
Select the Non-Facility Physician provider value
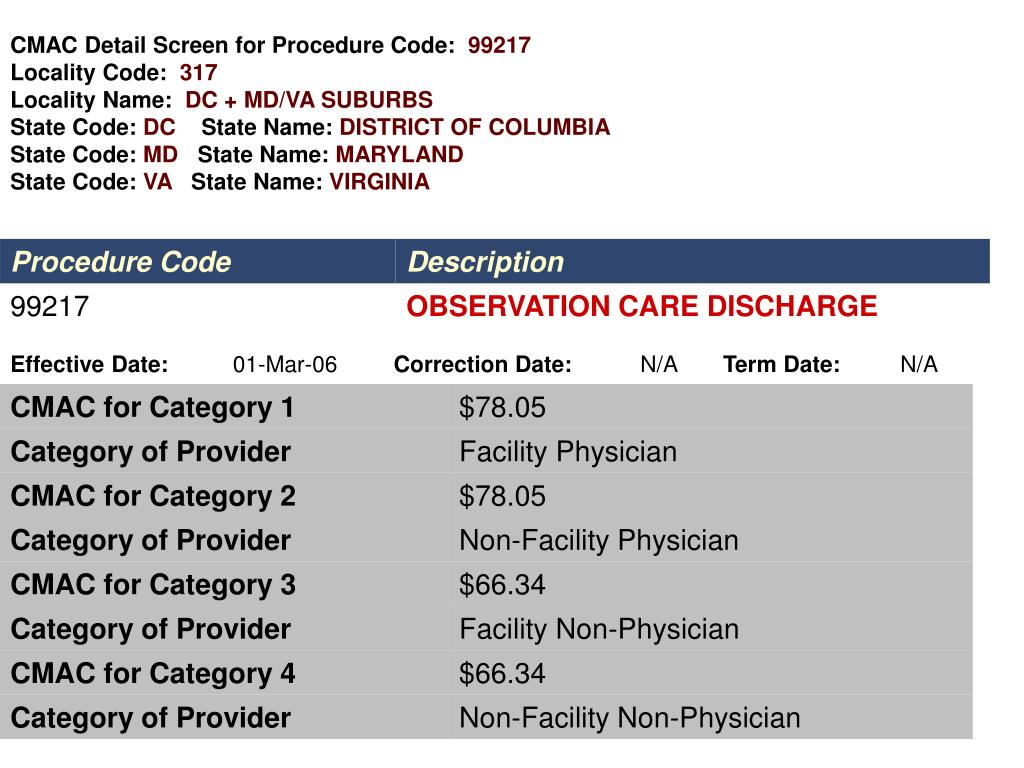(x=599, y=541)
